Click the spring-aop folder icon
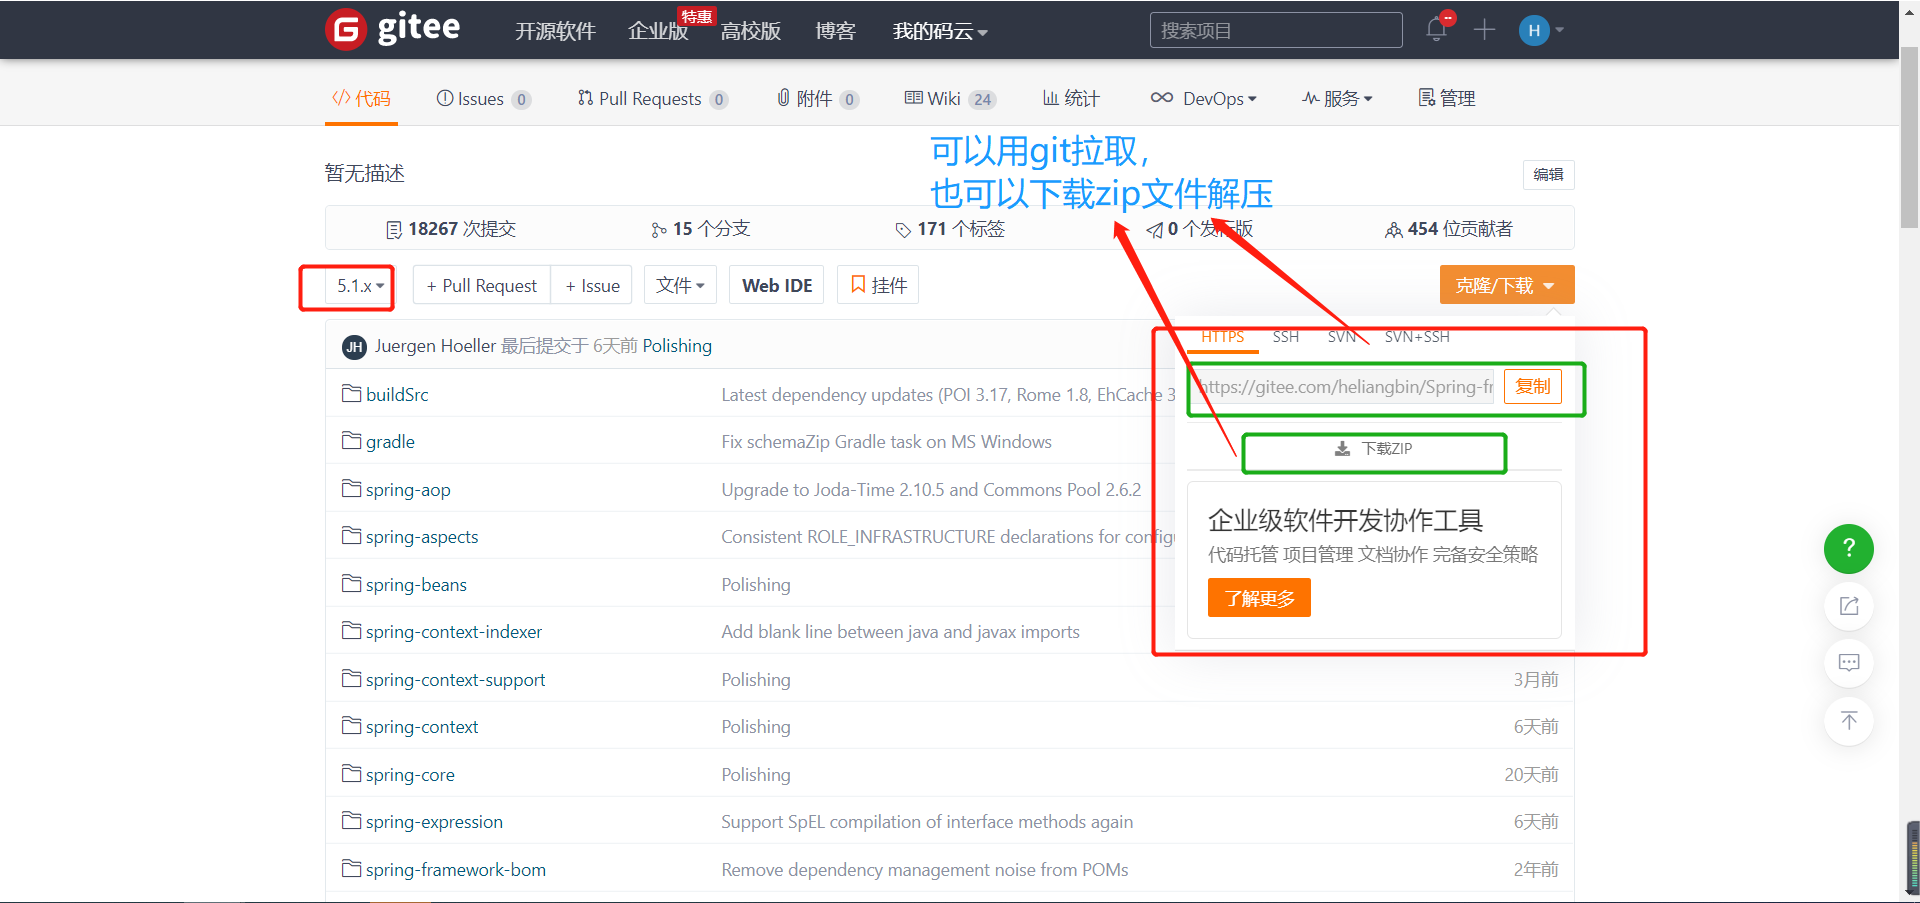 pyautogui.click(x=351, y=488)
